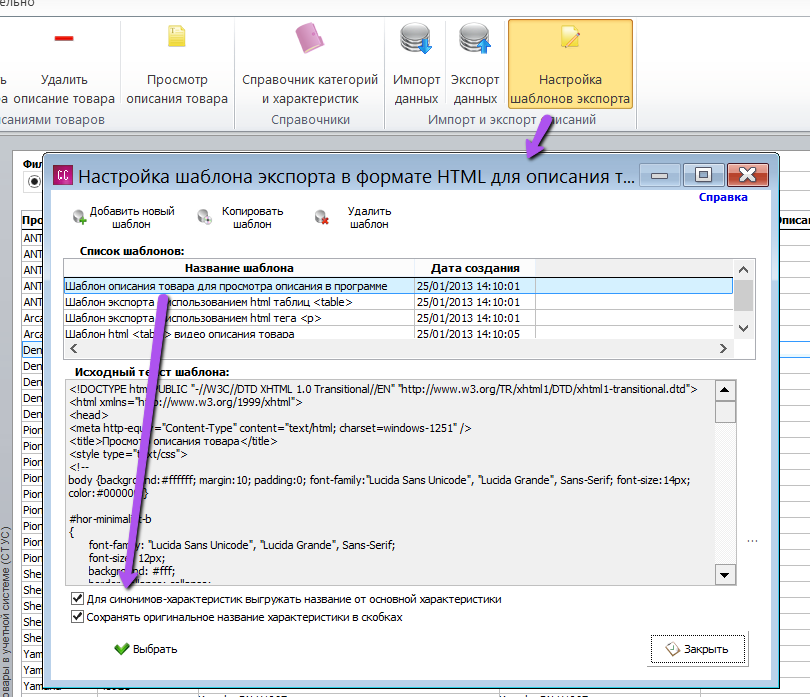Click Удалить описание товара ribbon label

(x=64, y=89)
